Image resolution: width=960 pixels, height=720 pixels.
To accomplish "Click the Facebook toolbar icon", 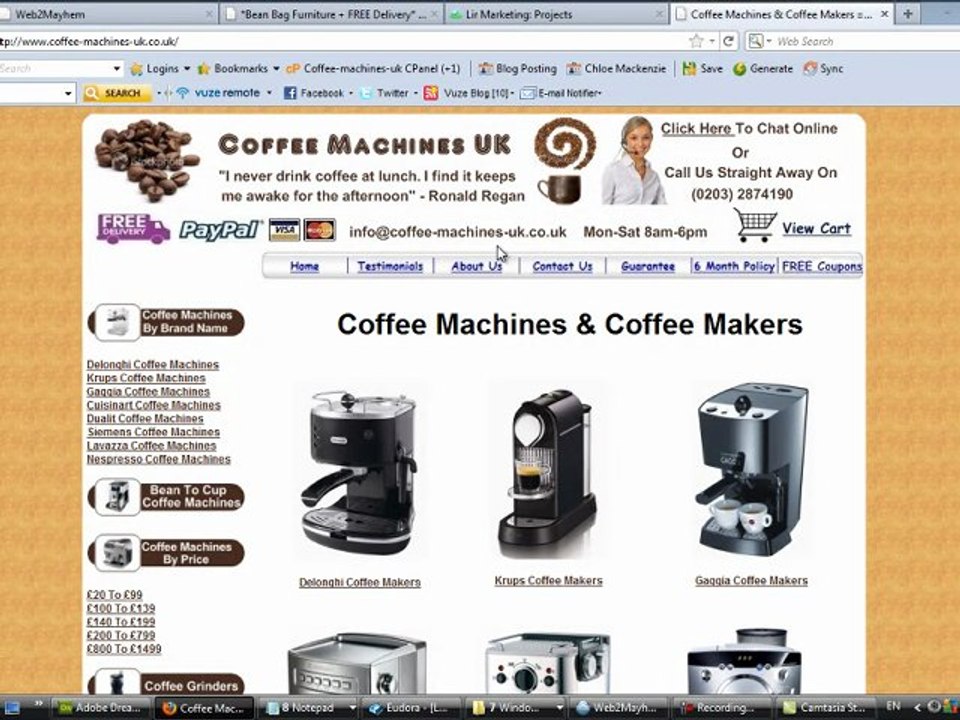I will click(290, 93).
